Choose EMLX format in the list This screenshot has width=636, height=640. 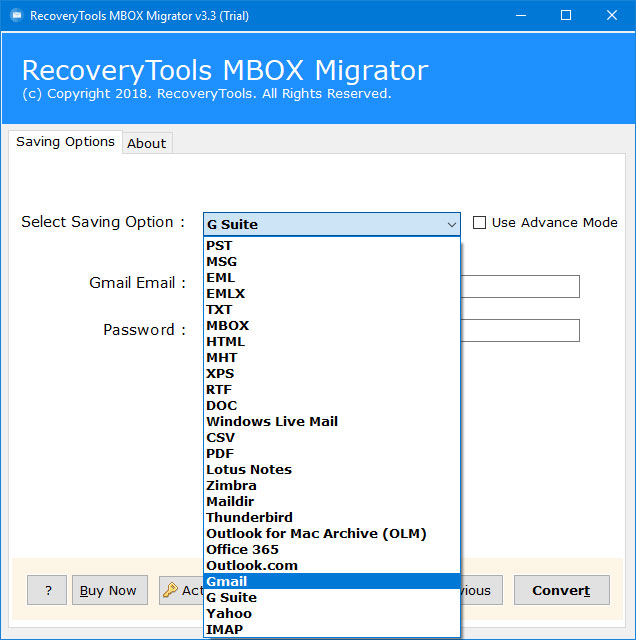[332, 293]
